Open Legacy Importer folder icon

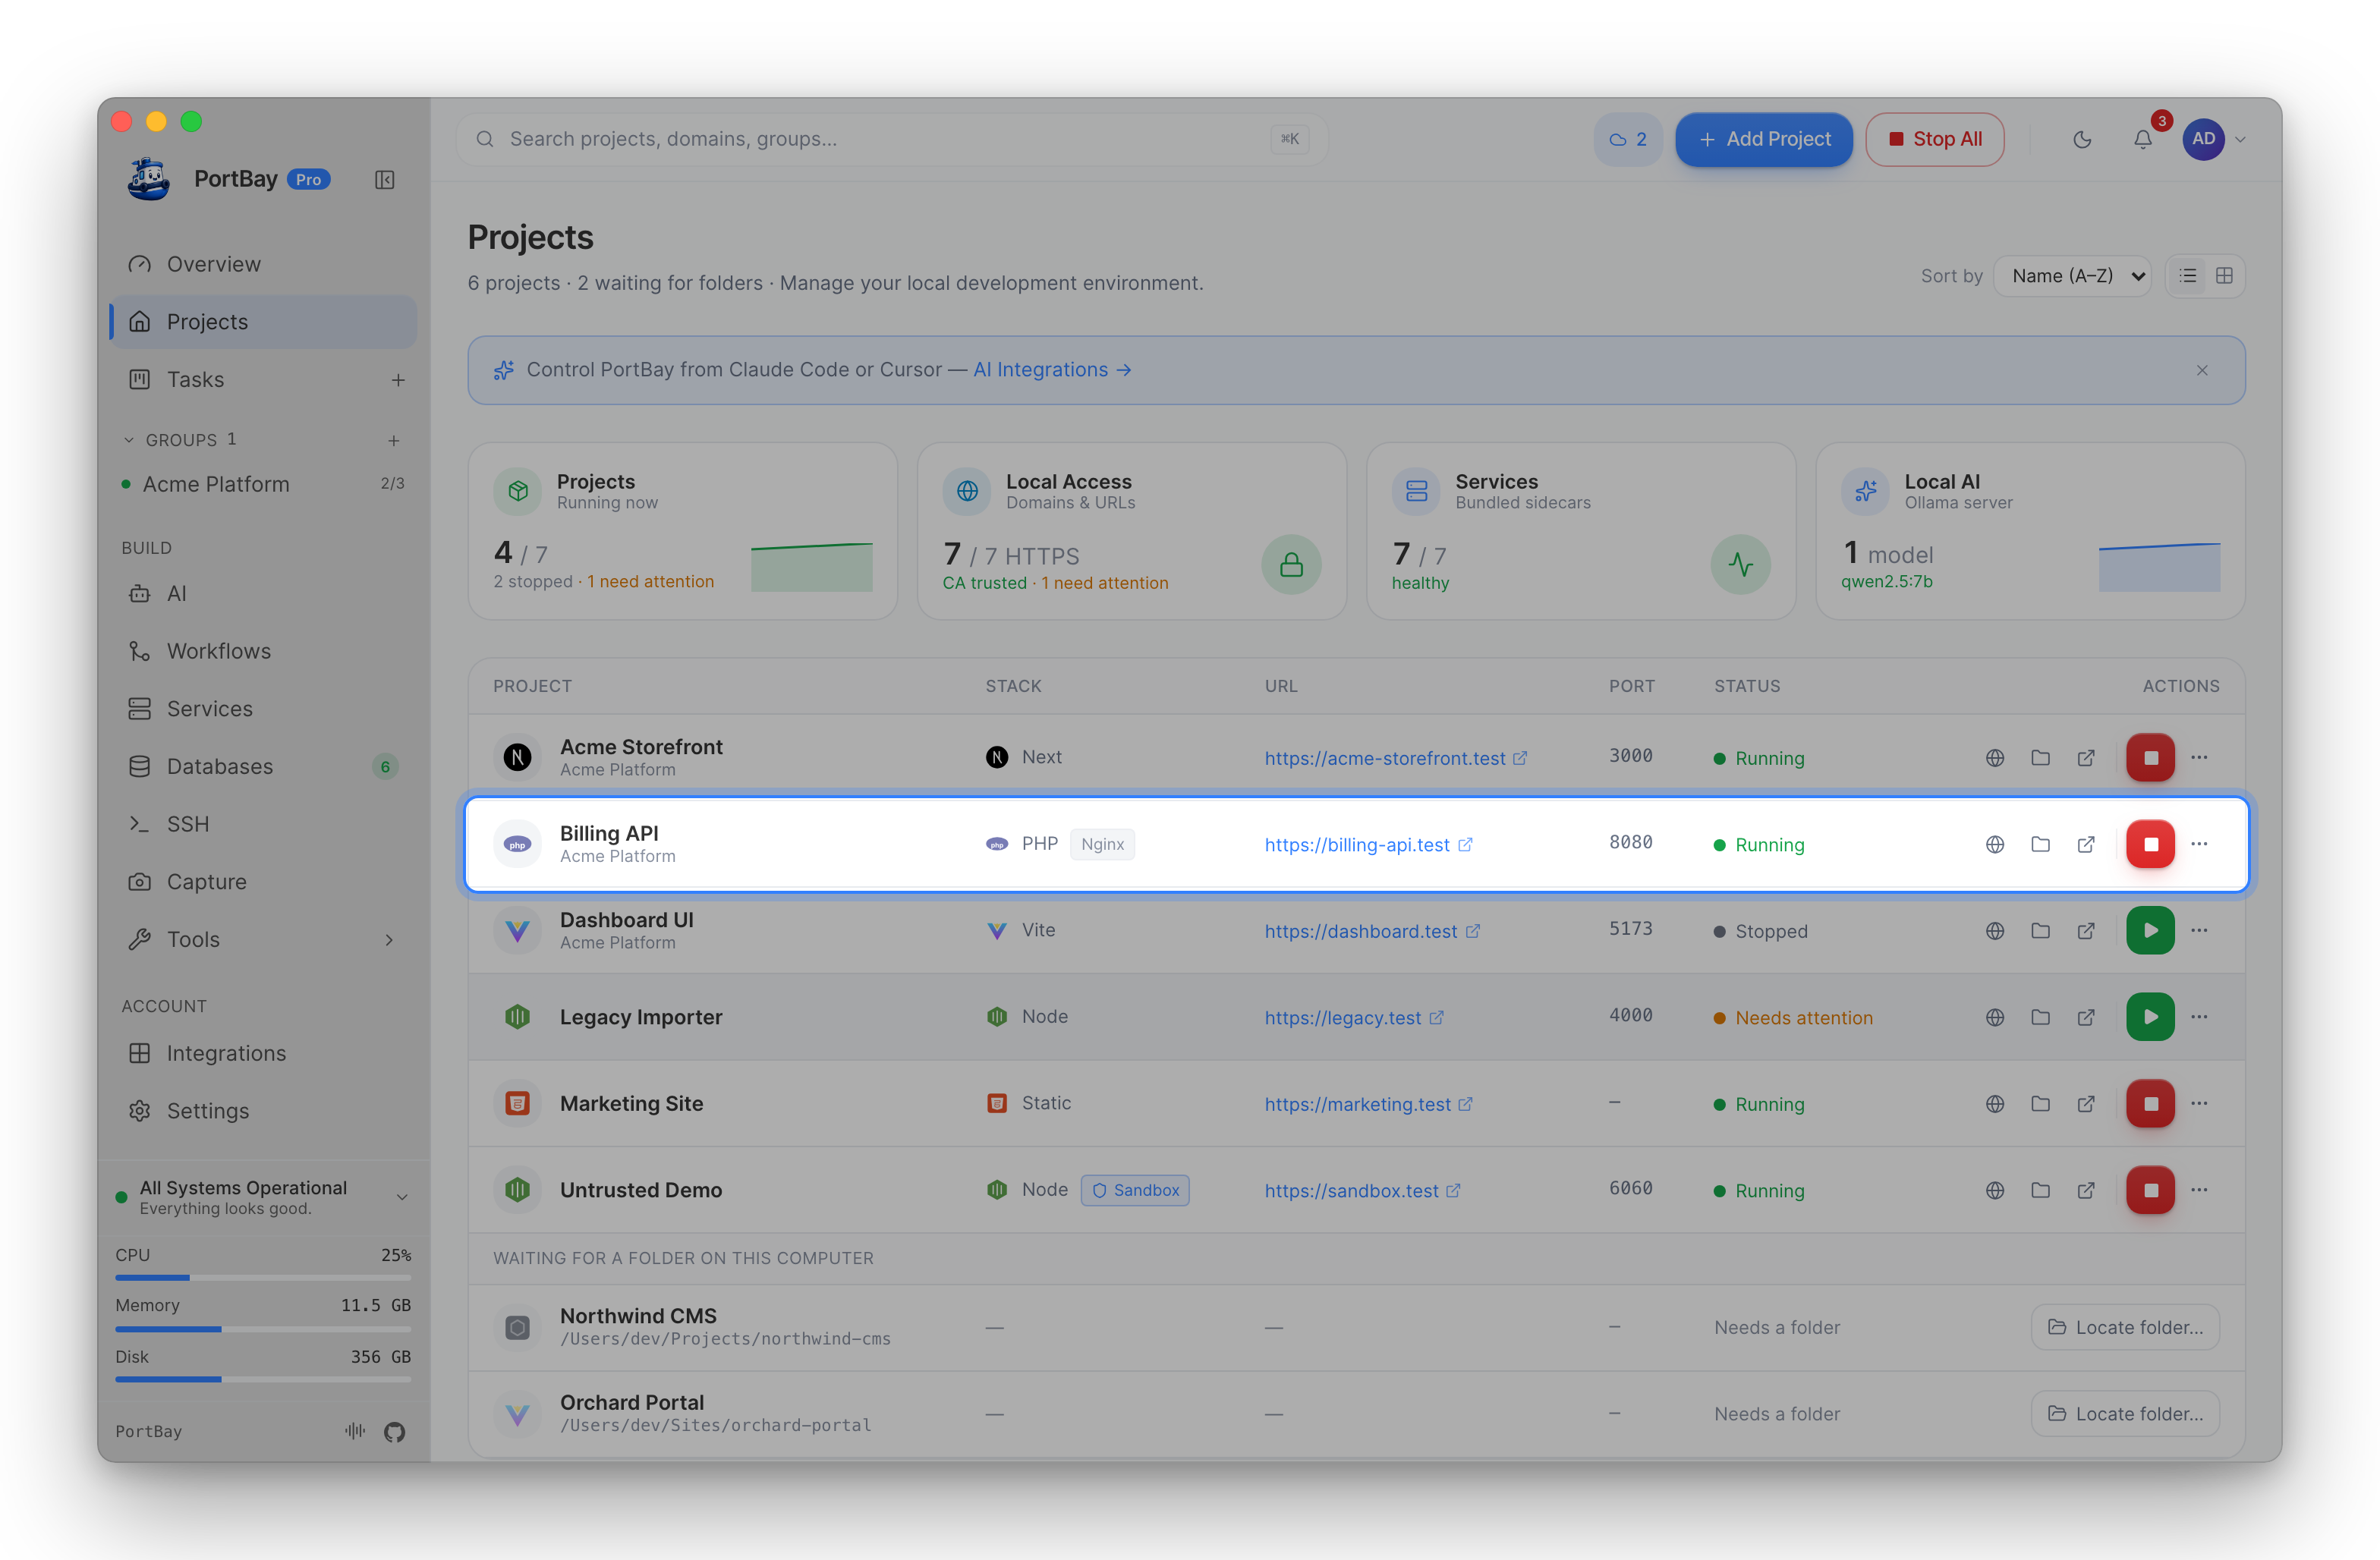coord(2040,1017)
